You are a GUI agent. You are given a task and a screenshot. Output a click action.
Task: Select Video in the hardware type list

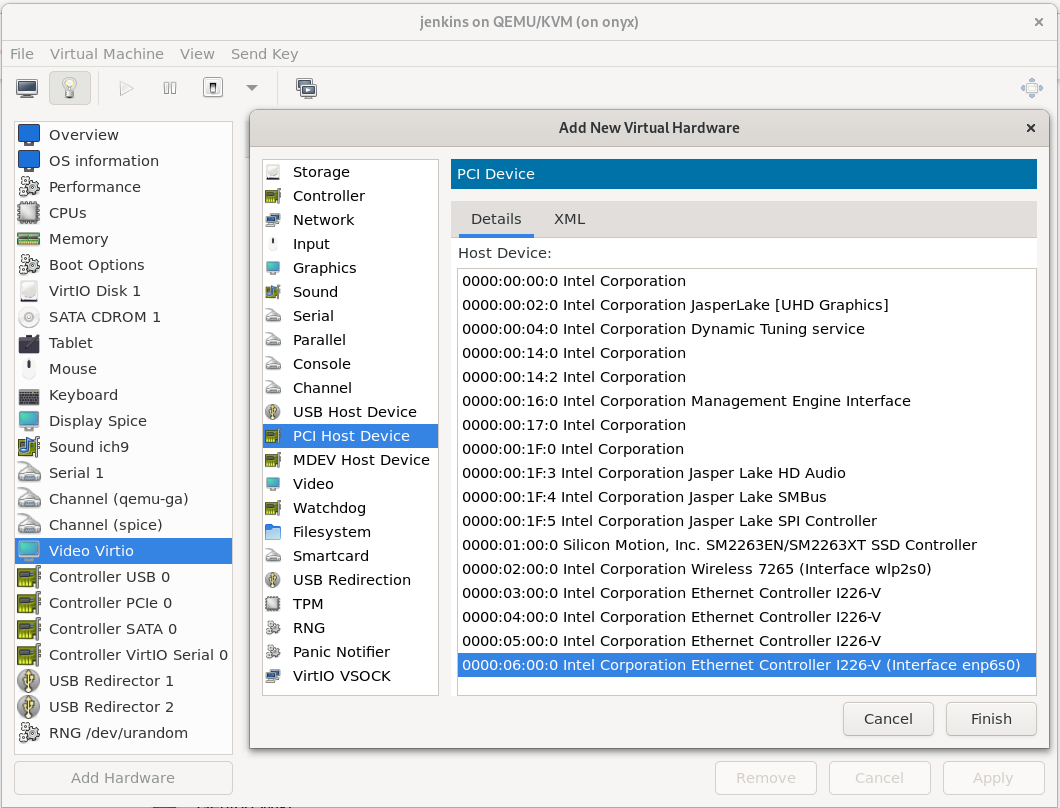pos(350,484)
